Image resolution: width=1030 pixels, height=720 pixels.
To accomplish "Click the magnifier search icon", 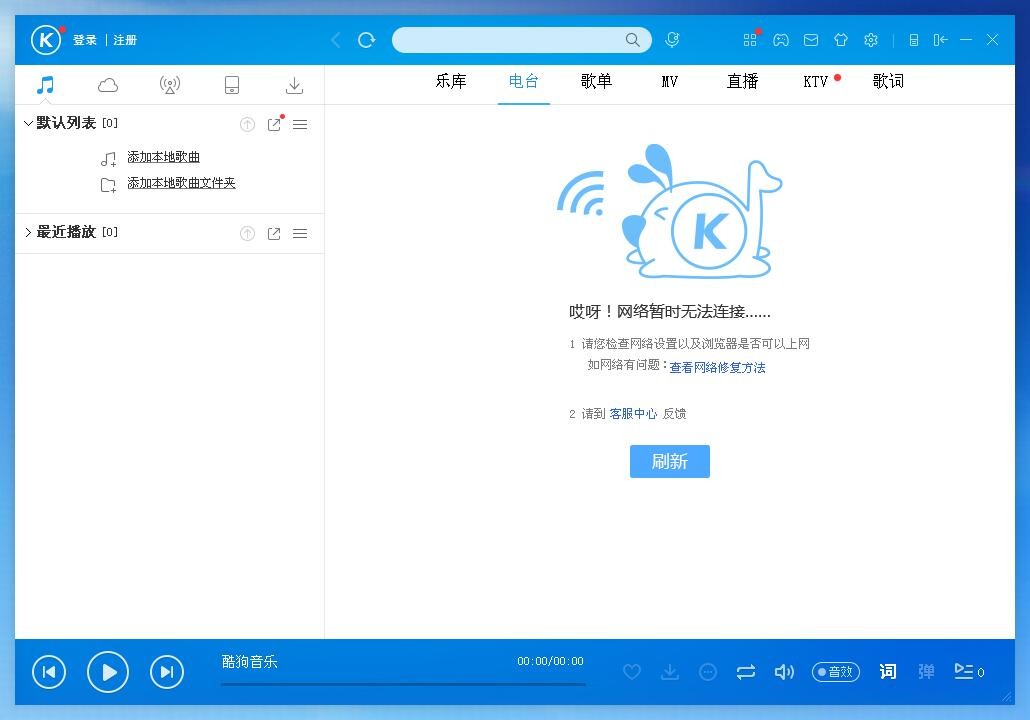I will [632, 40].
